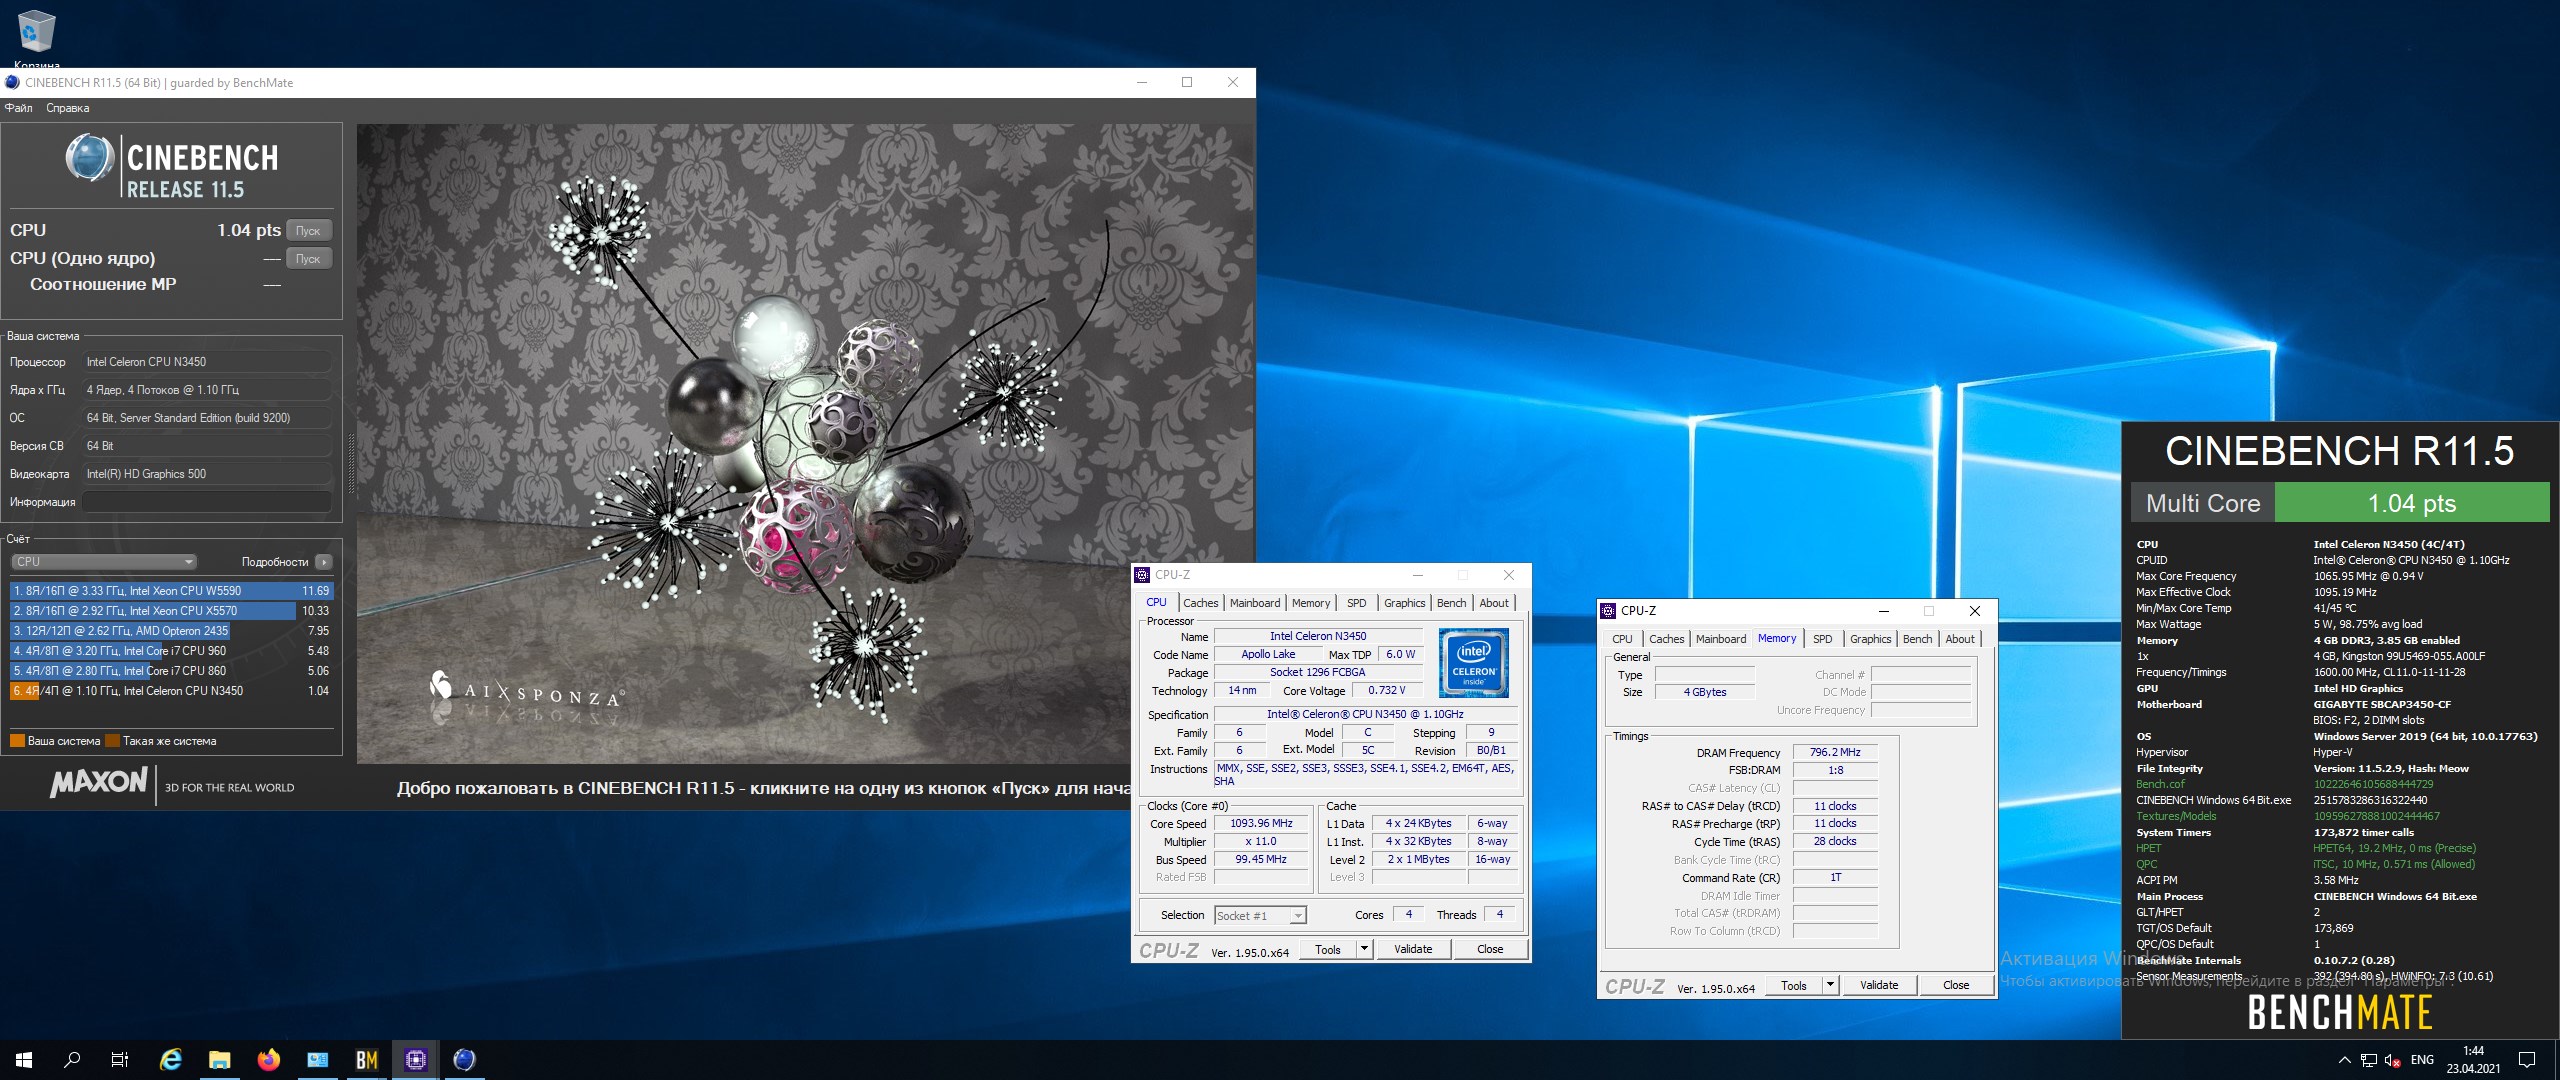Screen dimensions: 2560x1080
Task: Click Tools button in CPU-Z processor window
Action: pos(1328,949)
